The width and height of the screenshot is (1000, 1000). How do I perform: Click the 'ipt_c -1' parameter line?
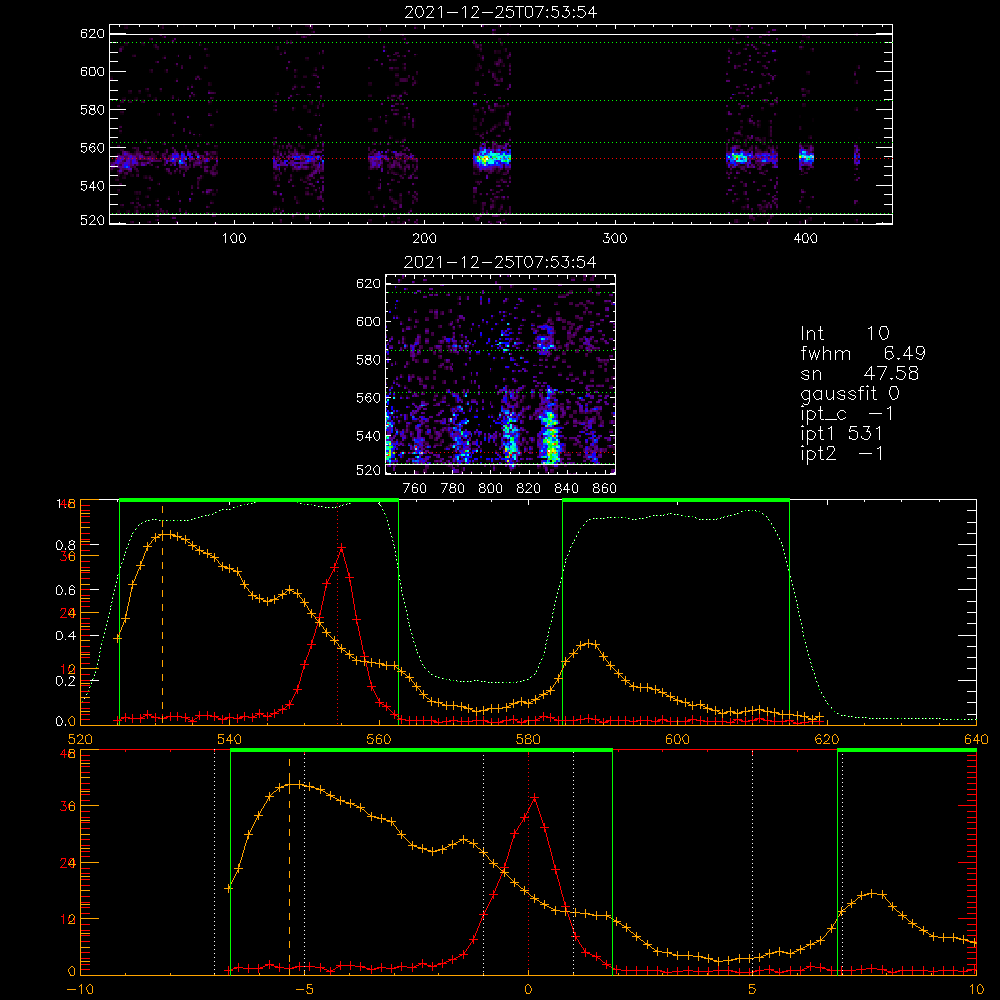[x=847, y=414]
